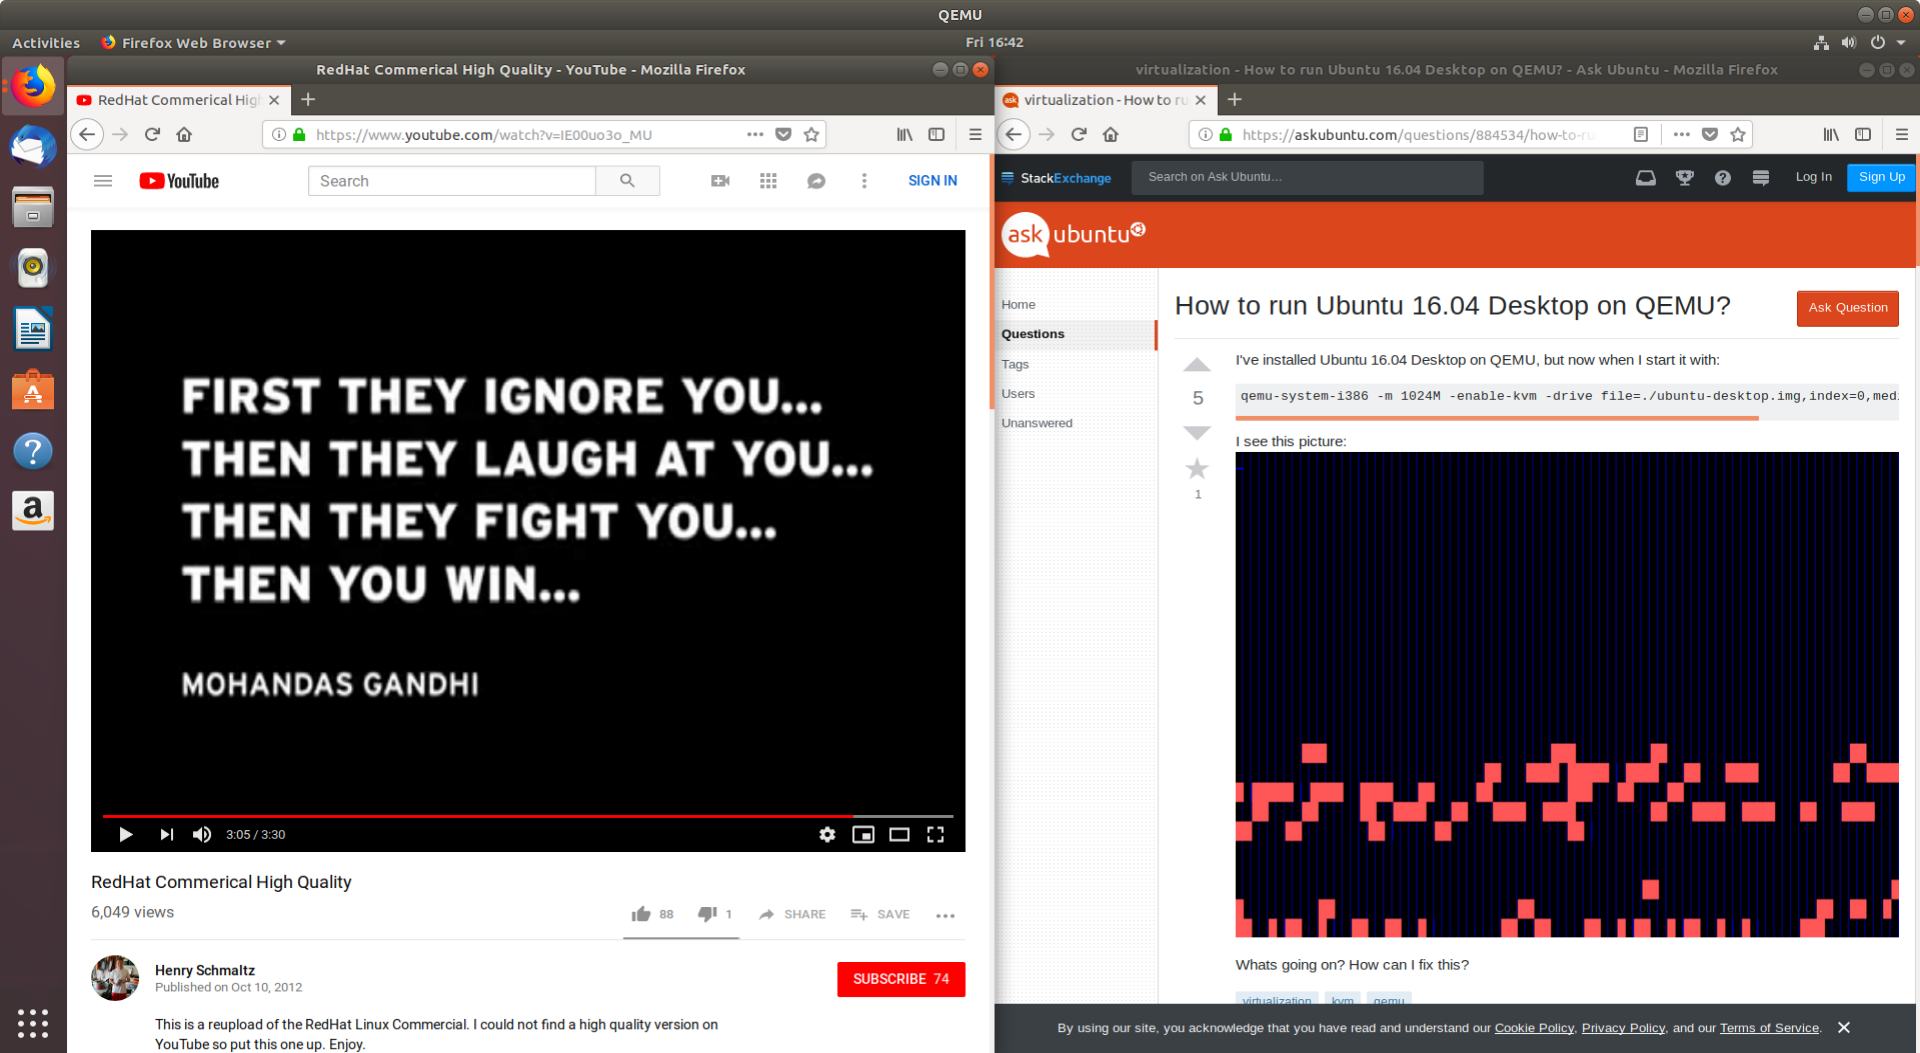1920x1053 pixels.
Task: Open Henry Schmaltz channel name link
Action: tap(205, 970)
